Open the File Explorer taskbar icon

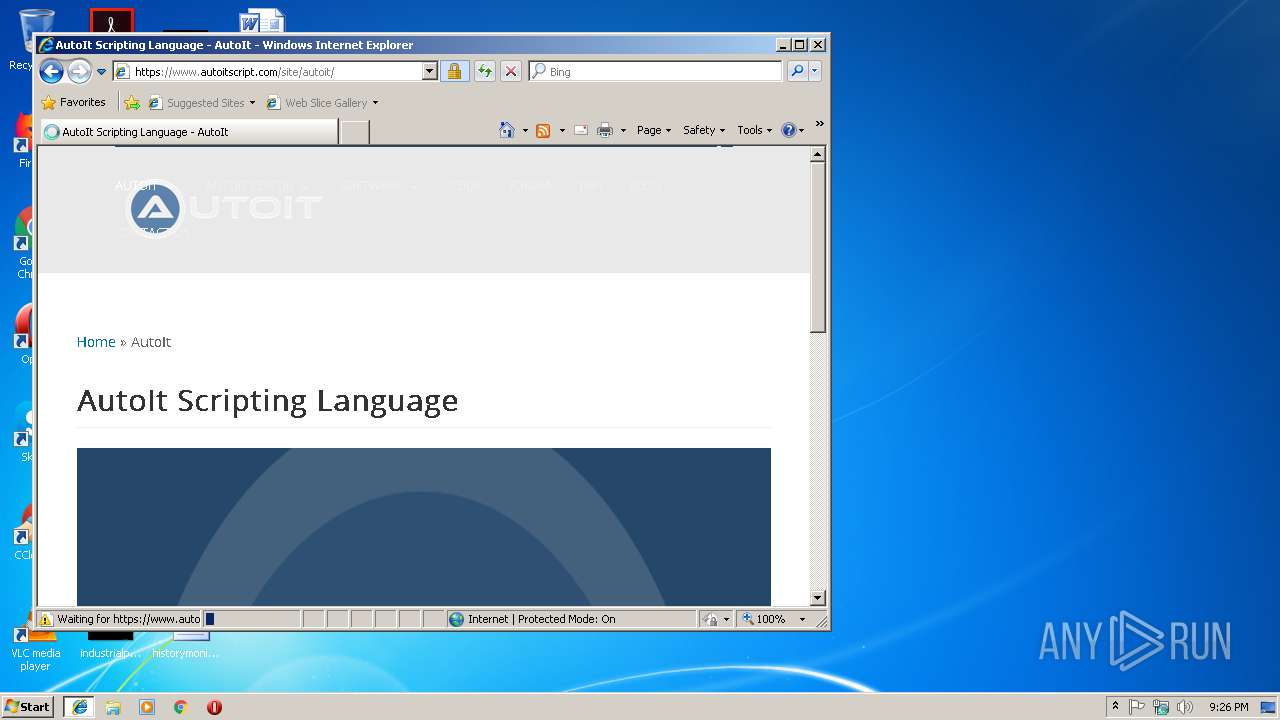coord(113,707)
